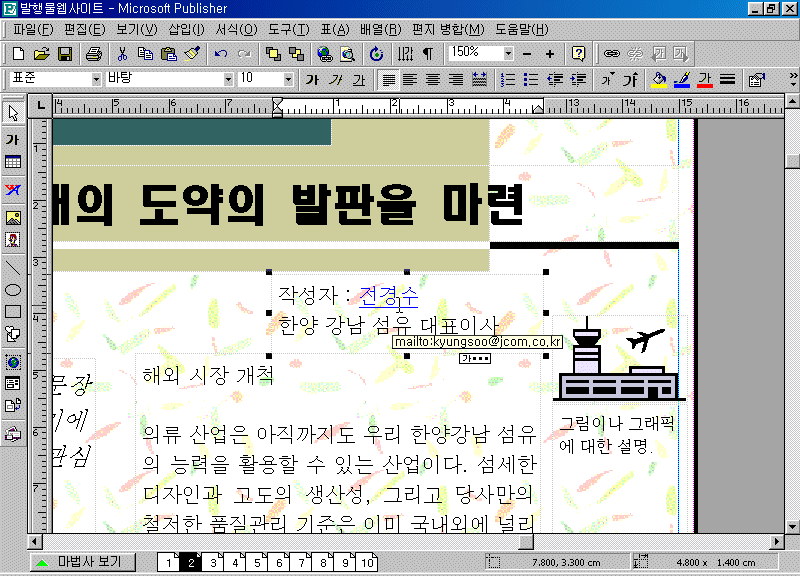Screen dimensions: 800x576
Task: Pick the Oval drawing tool
Action: click(x=13, y=290)
